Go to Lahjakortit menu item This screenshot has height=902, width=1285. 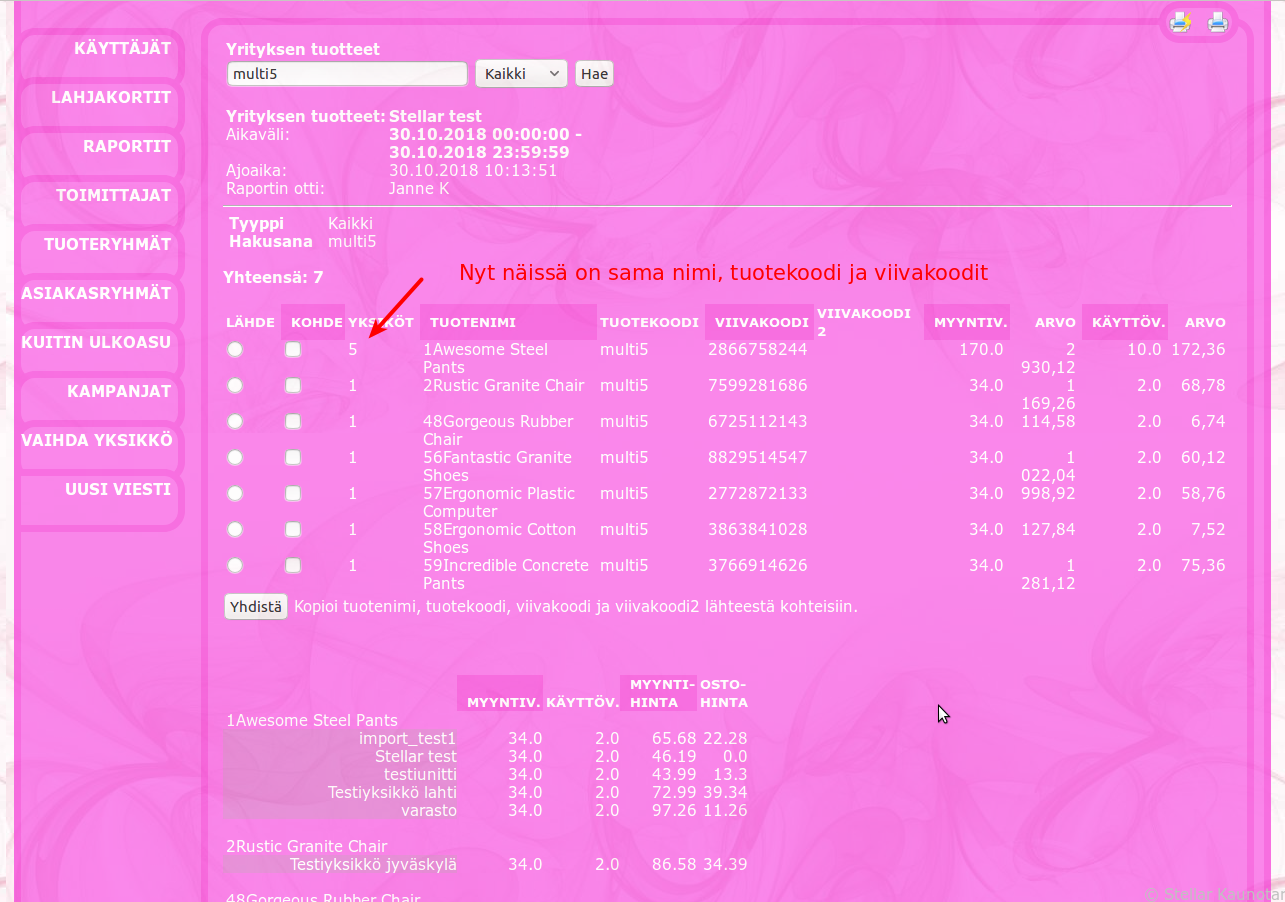point(111,98)
